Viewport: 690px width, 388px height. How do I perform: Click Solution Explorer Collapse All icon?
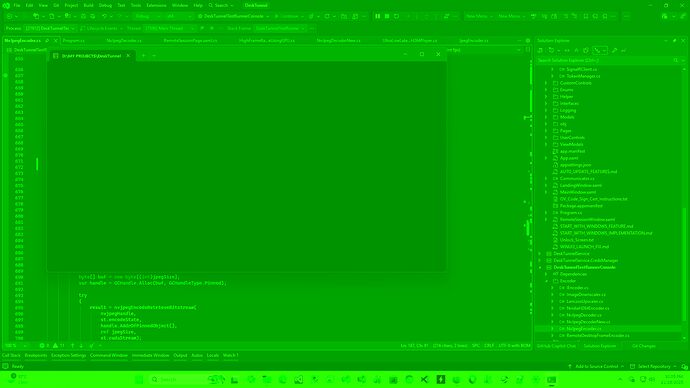pos(576,51)
